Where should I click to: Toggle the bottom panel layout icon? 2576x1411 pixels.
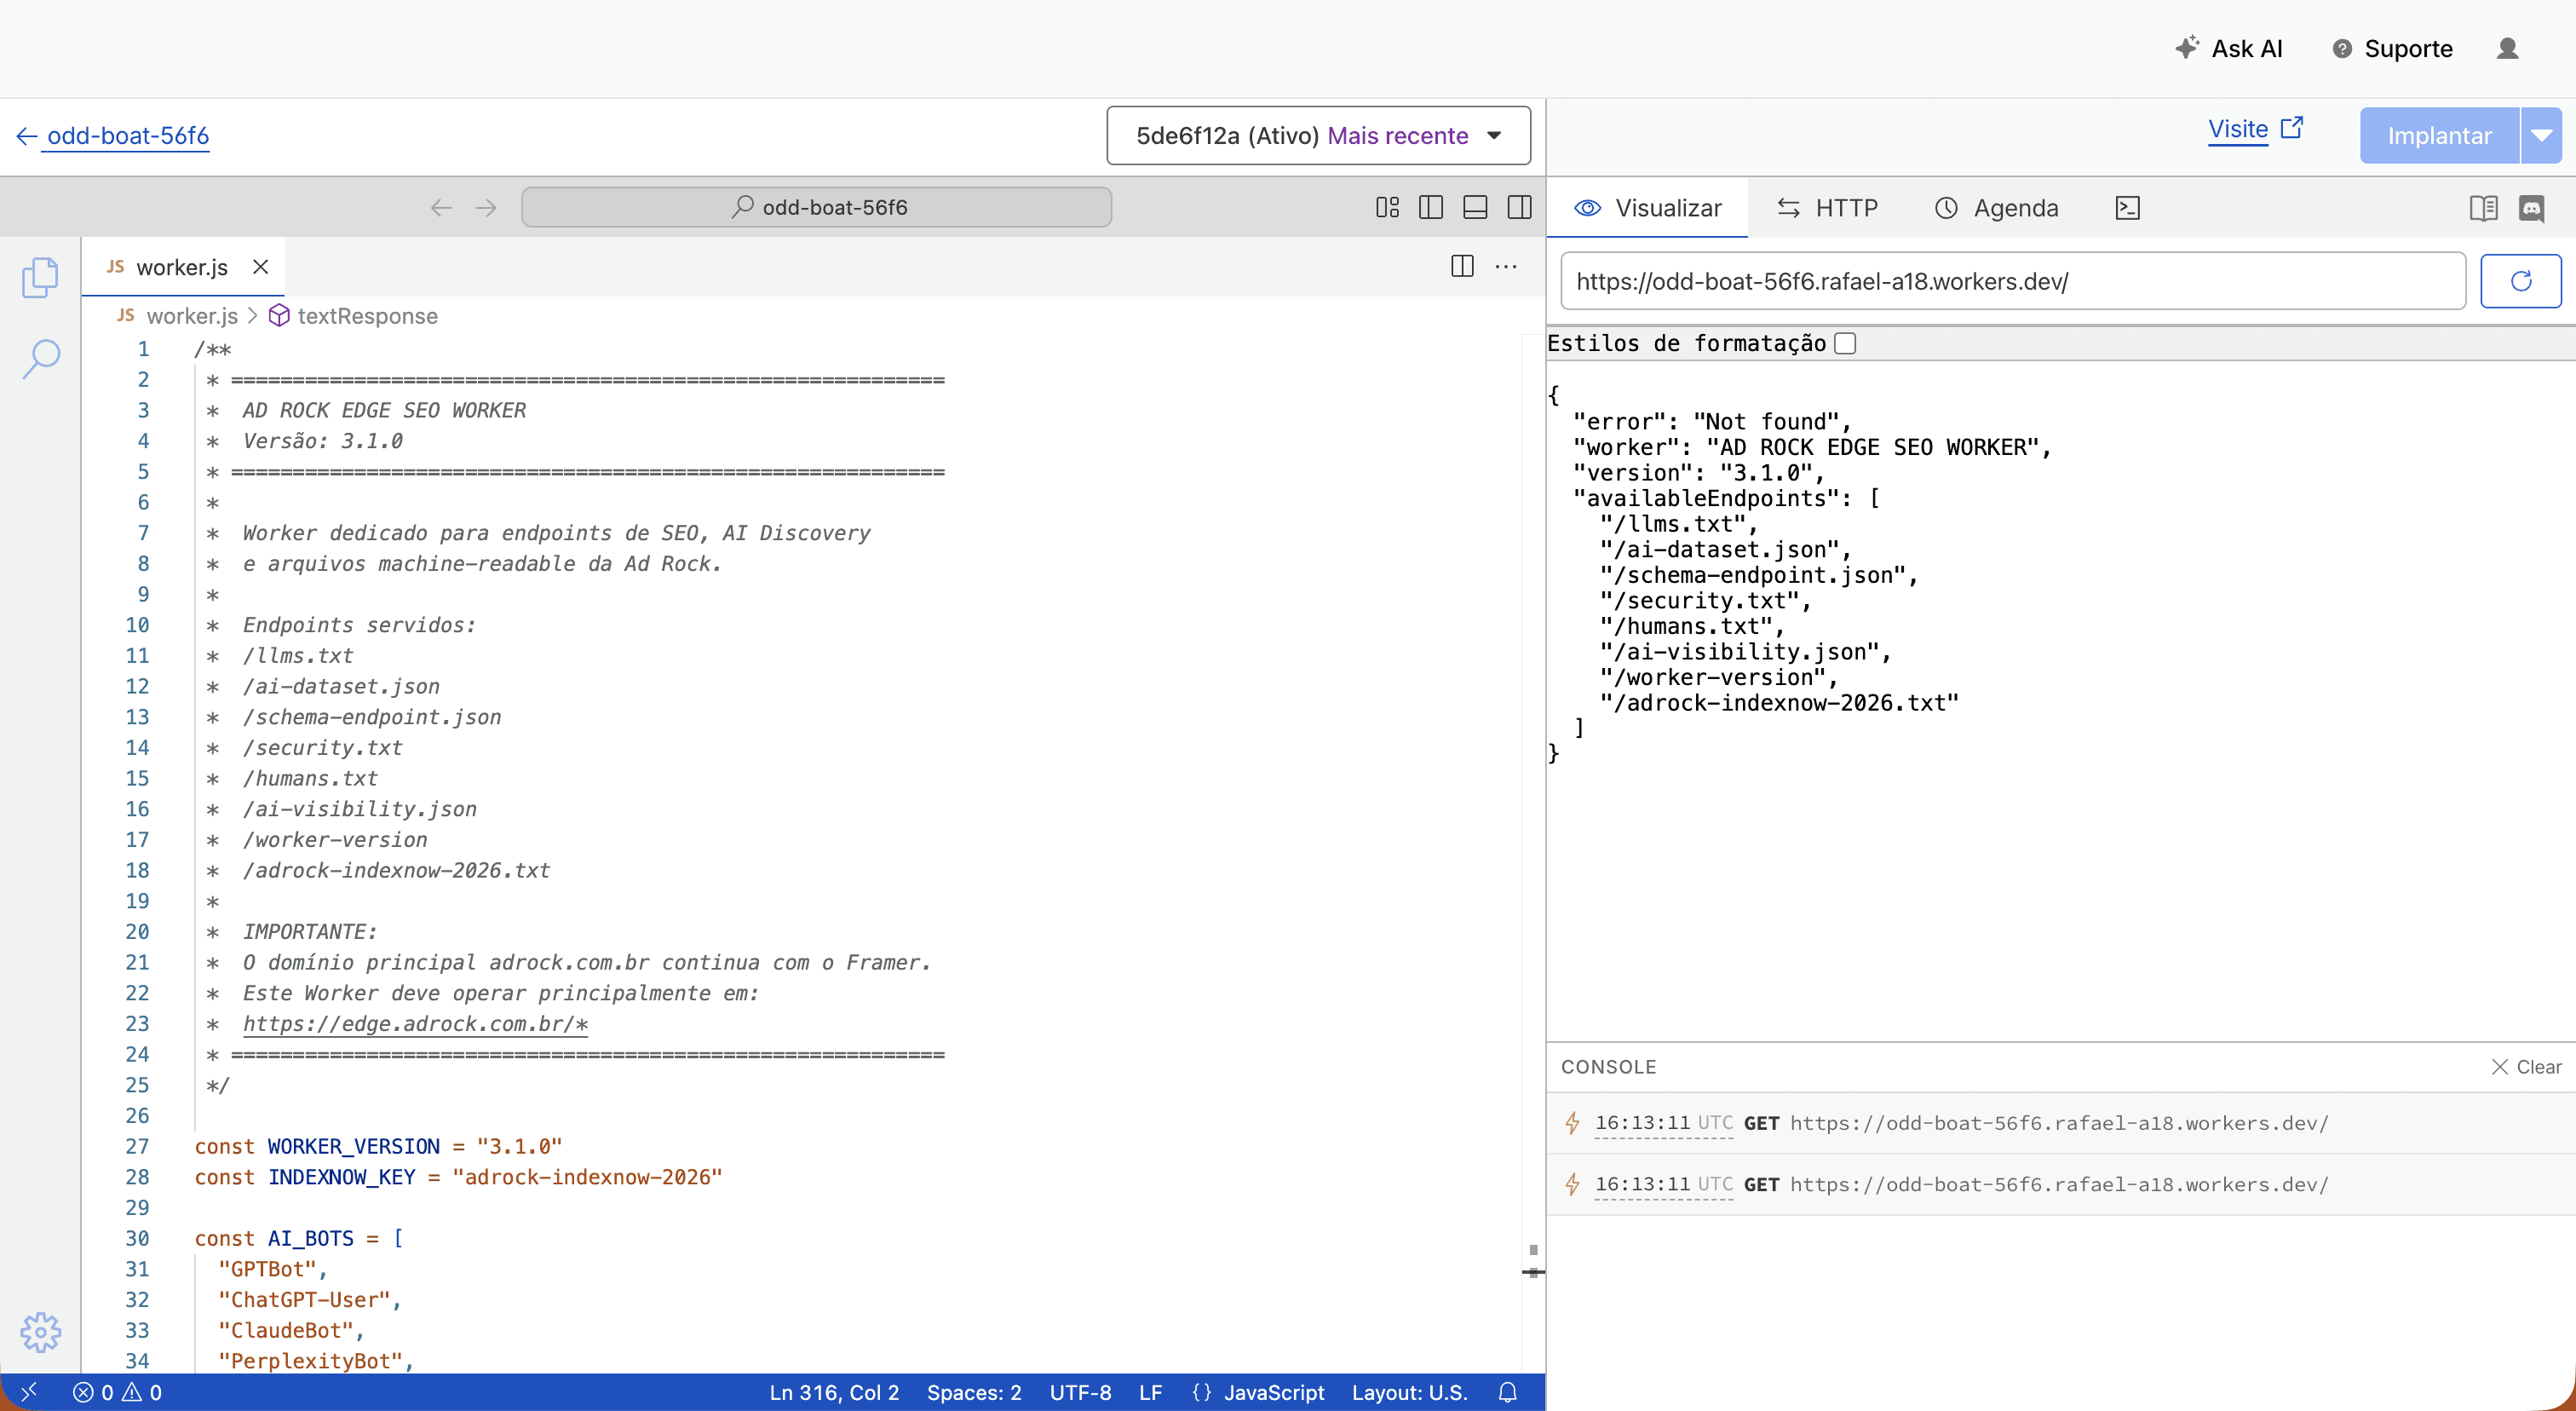pos(1475,207)
